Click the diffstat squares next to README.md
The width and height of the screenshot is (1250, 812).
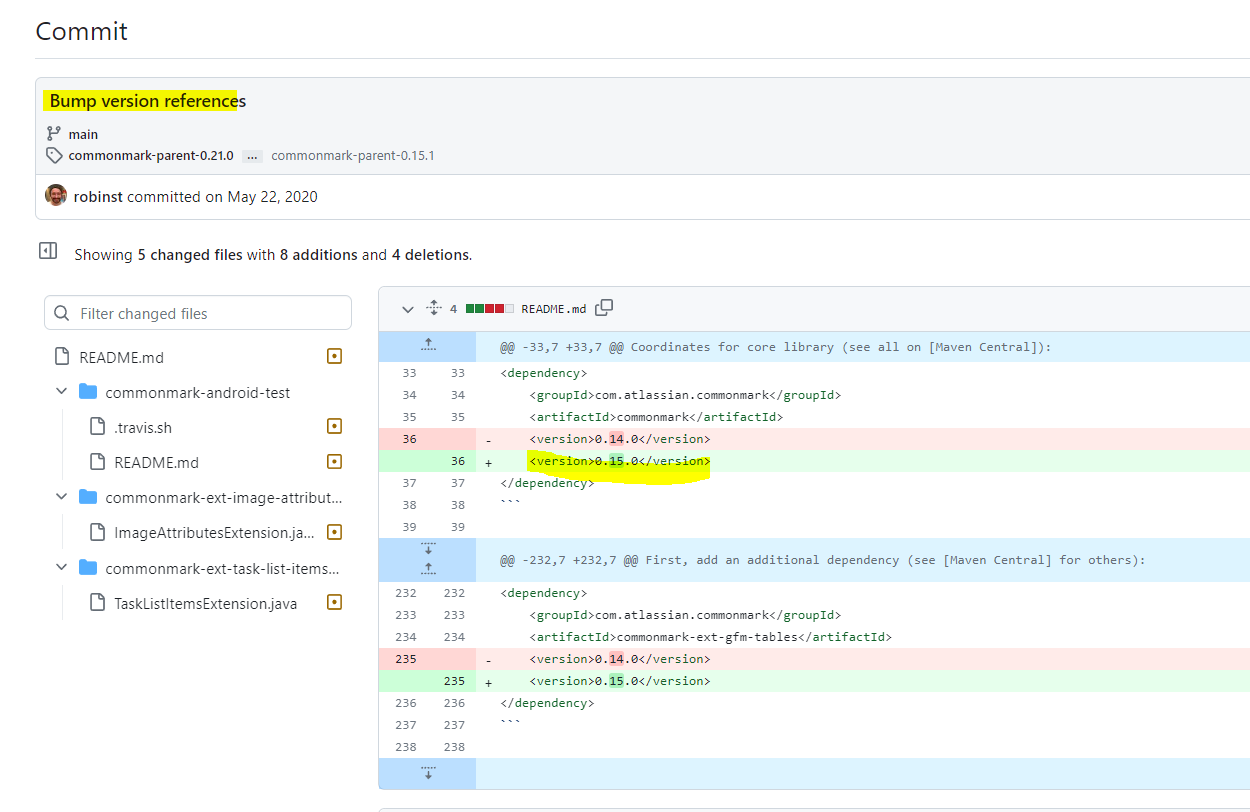click(x=489, y=309)
